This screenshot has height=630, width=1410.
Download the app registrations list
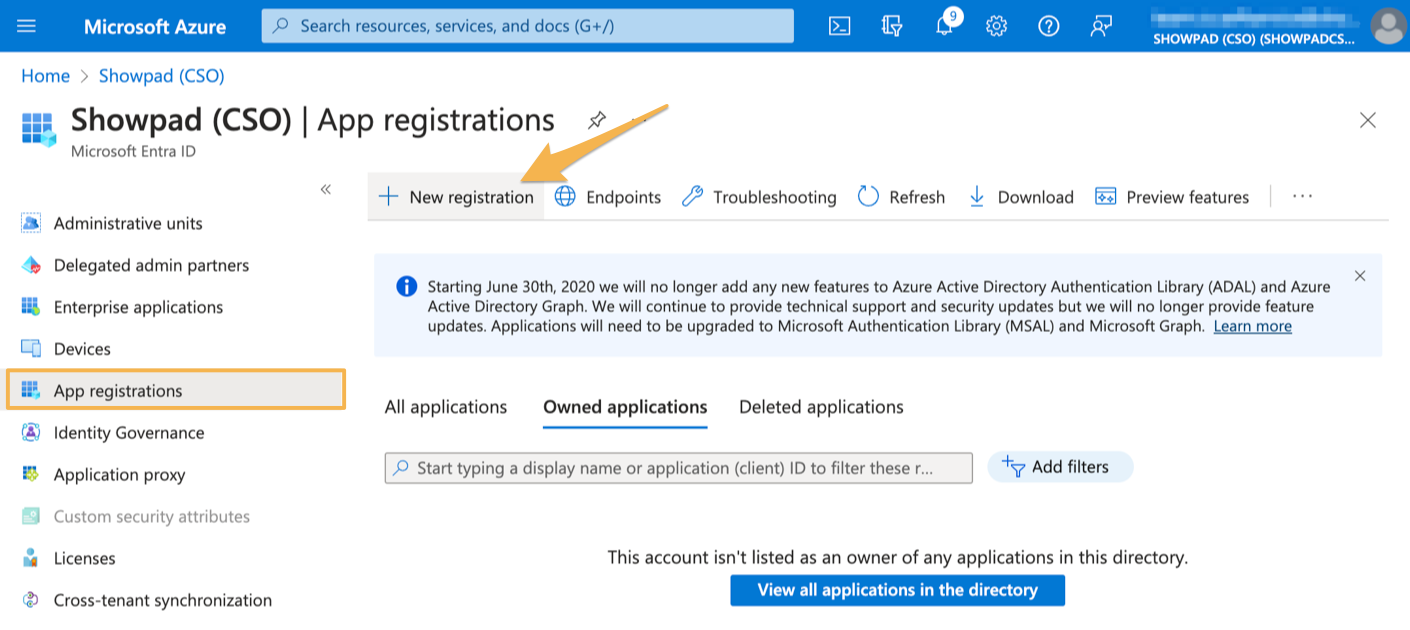[1021, 197]
